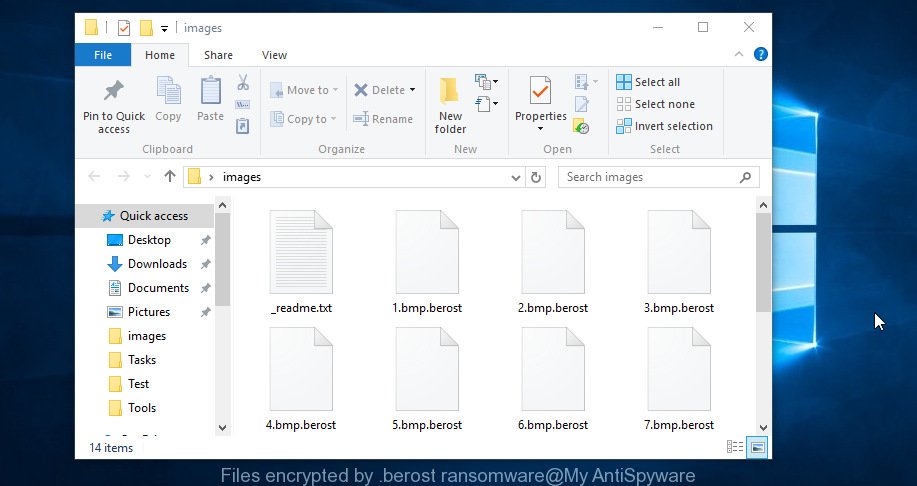Click file list scroll down arrow

763,428
